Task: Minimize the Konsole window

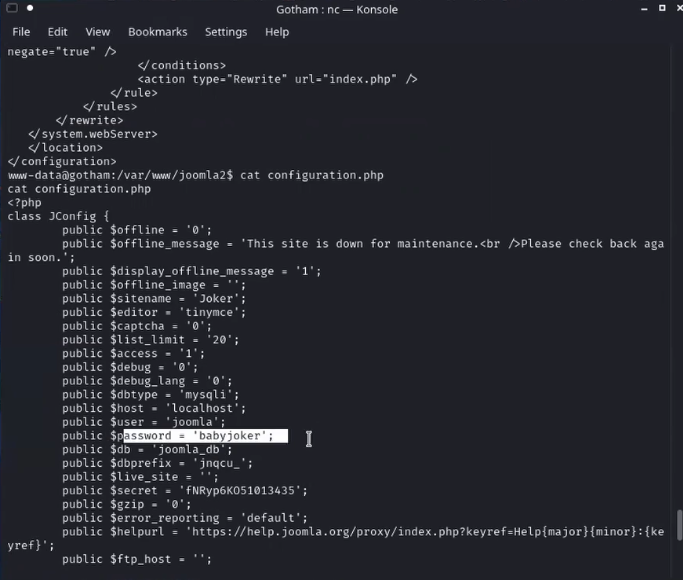Action: click(x=644, y=9)
